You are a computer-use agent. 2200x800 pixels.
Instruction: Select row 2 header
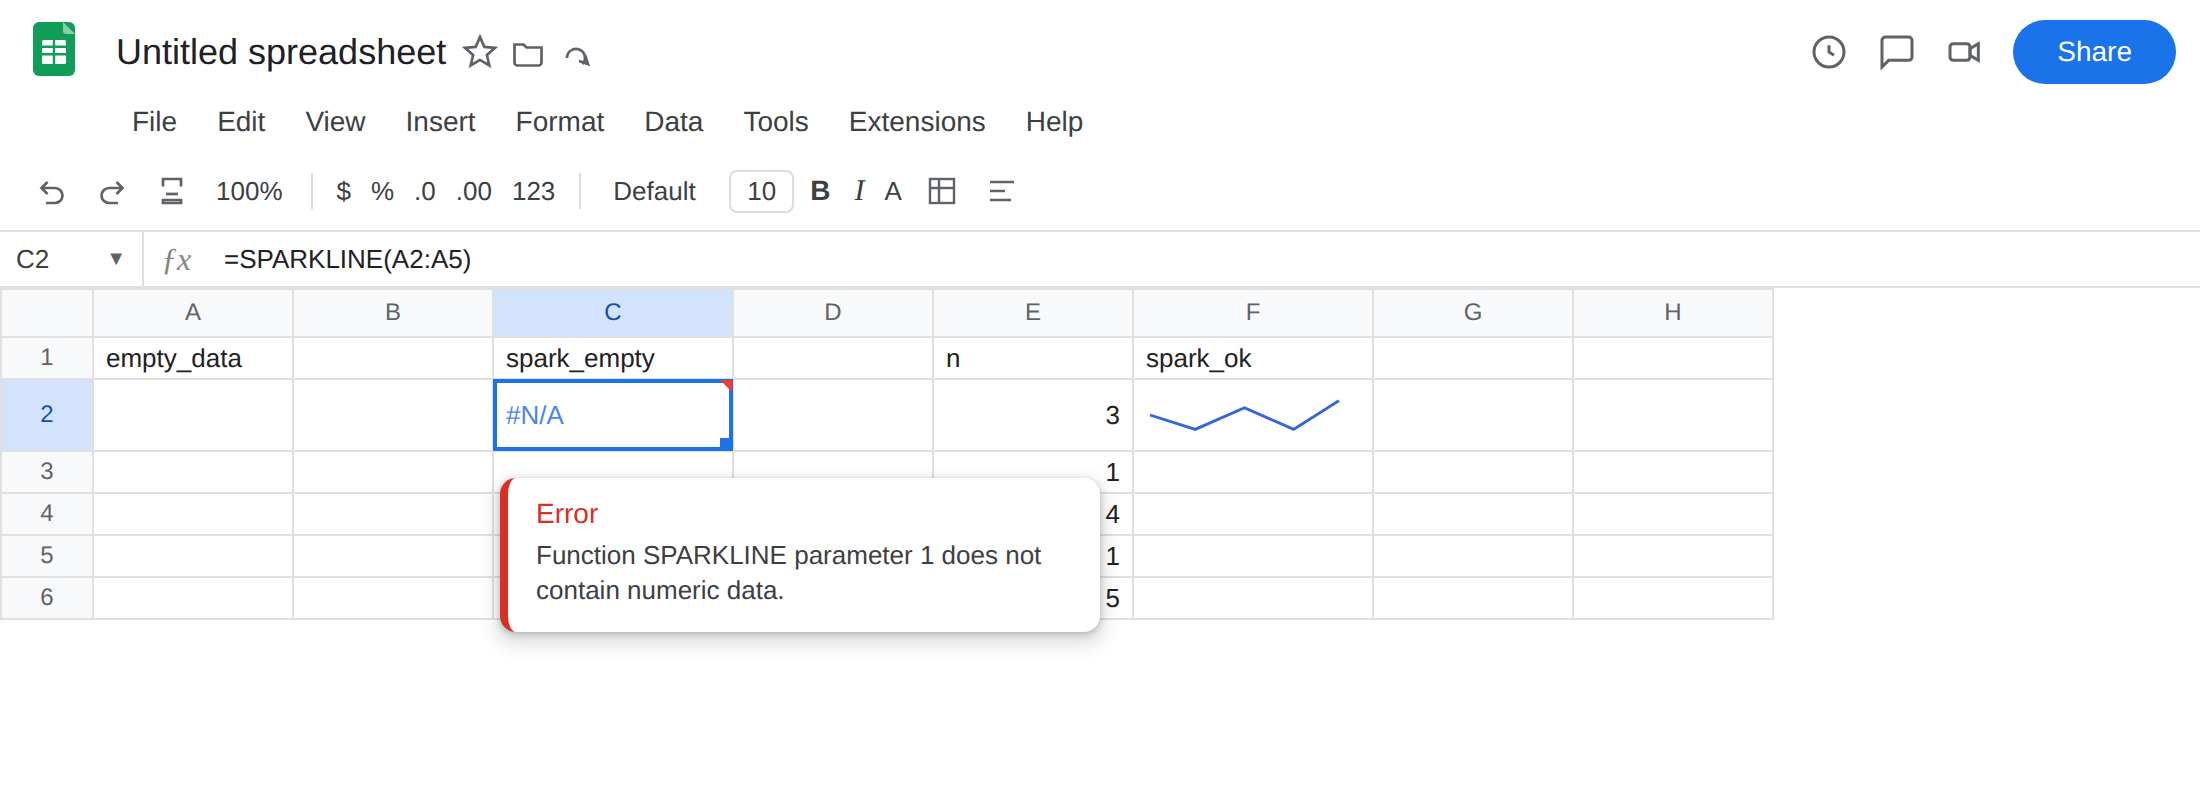point(47,414)
